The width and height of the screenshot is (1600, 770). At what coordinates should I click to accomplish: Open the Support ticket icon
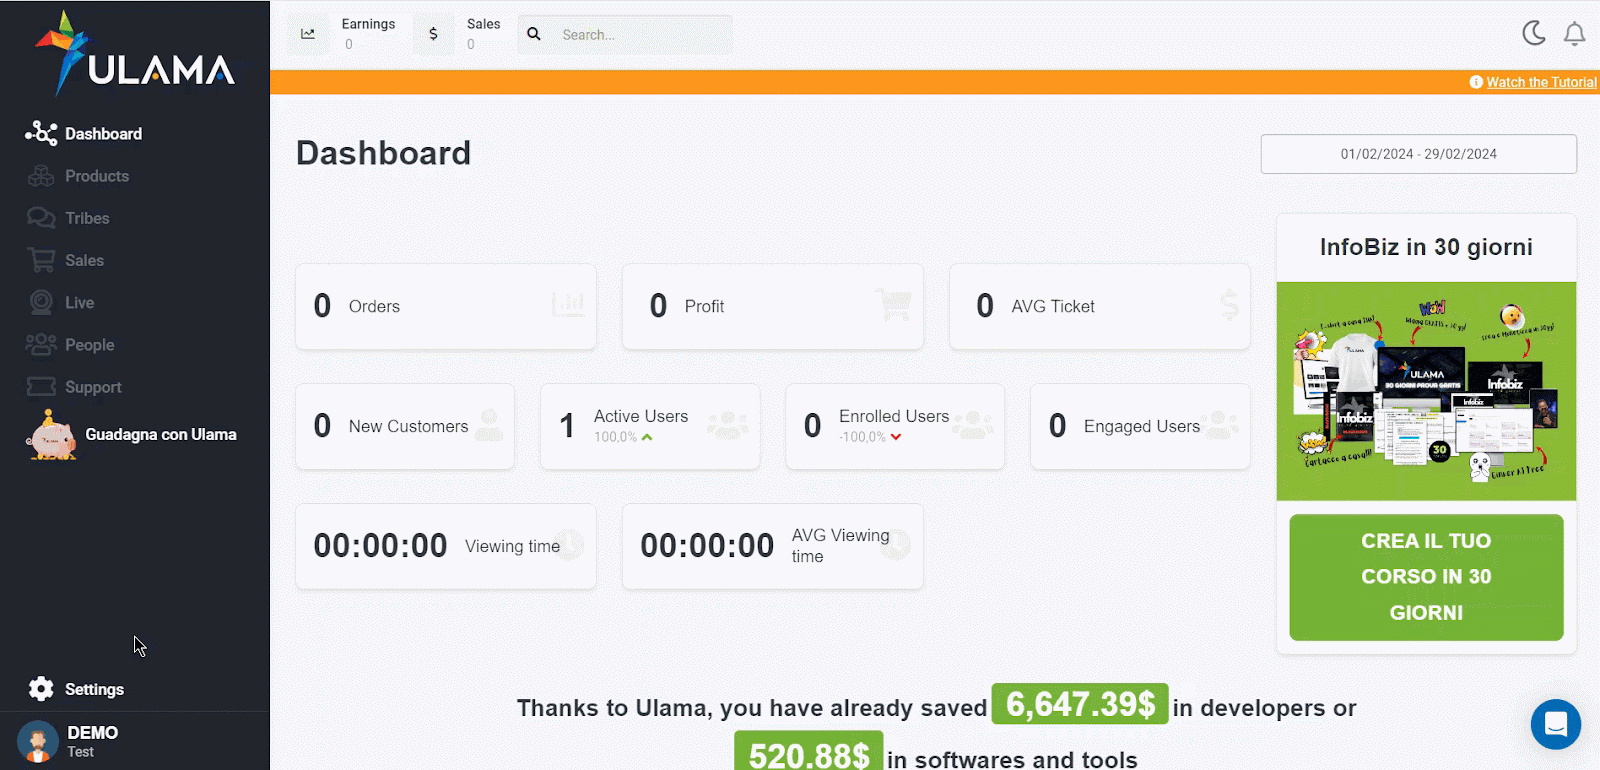click(x=41, y=386)
